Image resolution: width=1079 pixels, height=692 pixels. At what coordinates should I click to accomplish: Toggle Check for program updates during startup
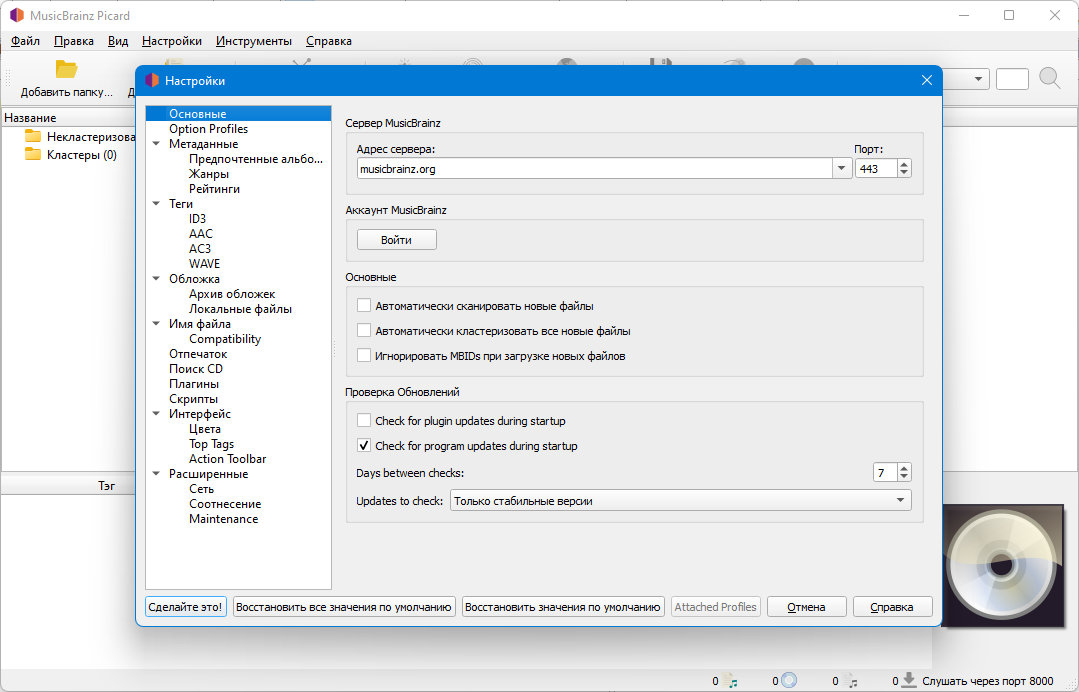pos(363,445)
